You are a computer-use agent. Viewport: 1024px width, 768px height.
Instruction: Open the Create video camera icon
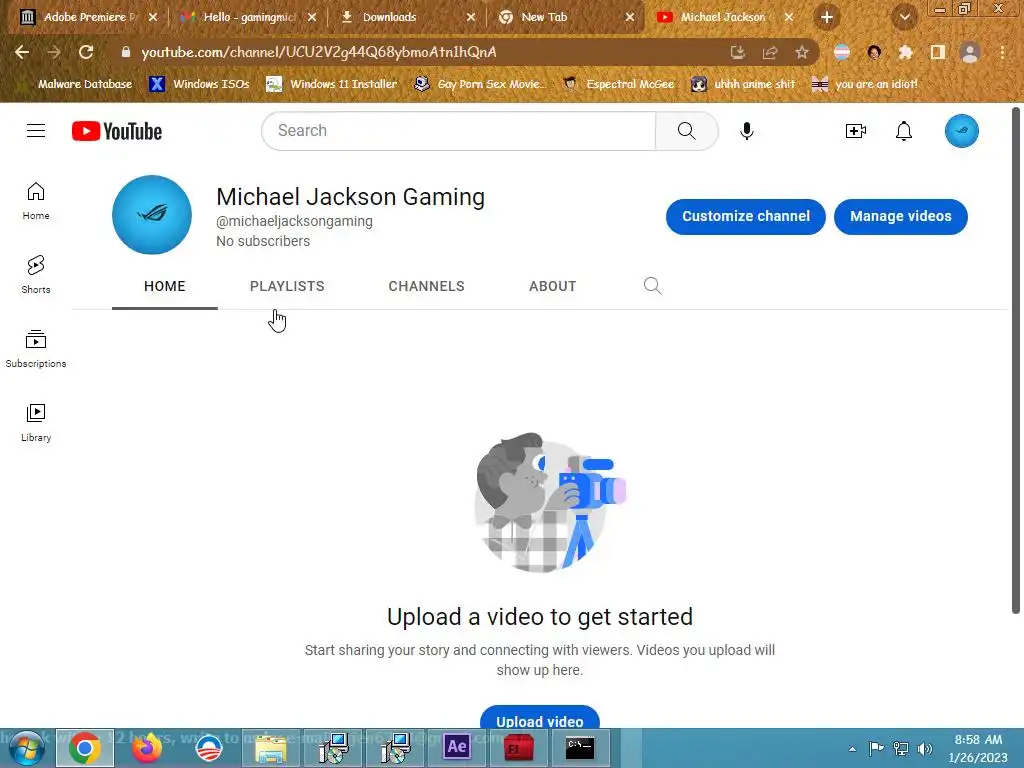[856, 131]
